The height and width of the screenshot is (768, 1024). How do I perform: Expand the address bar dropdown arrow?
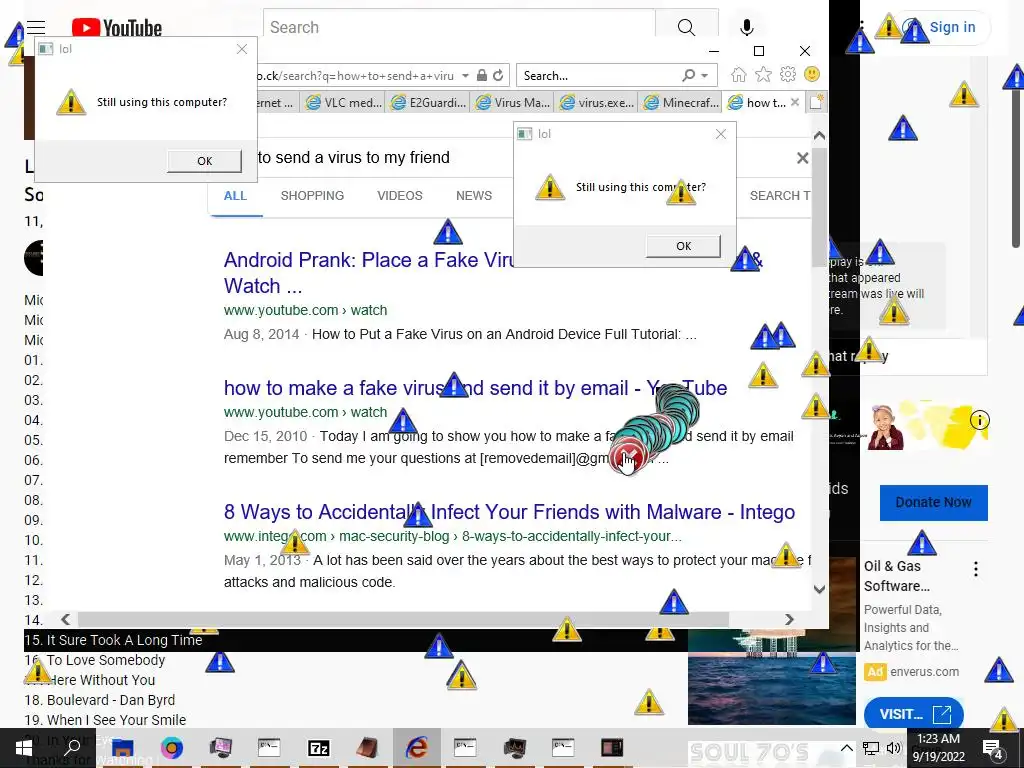pos(465,75)
